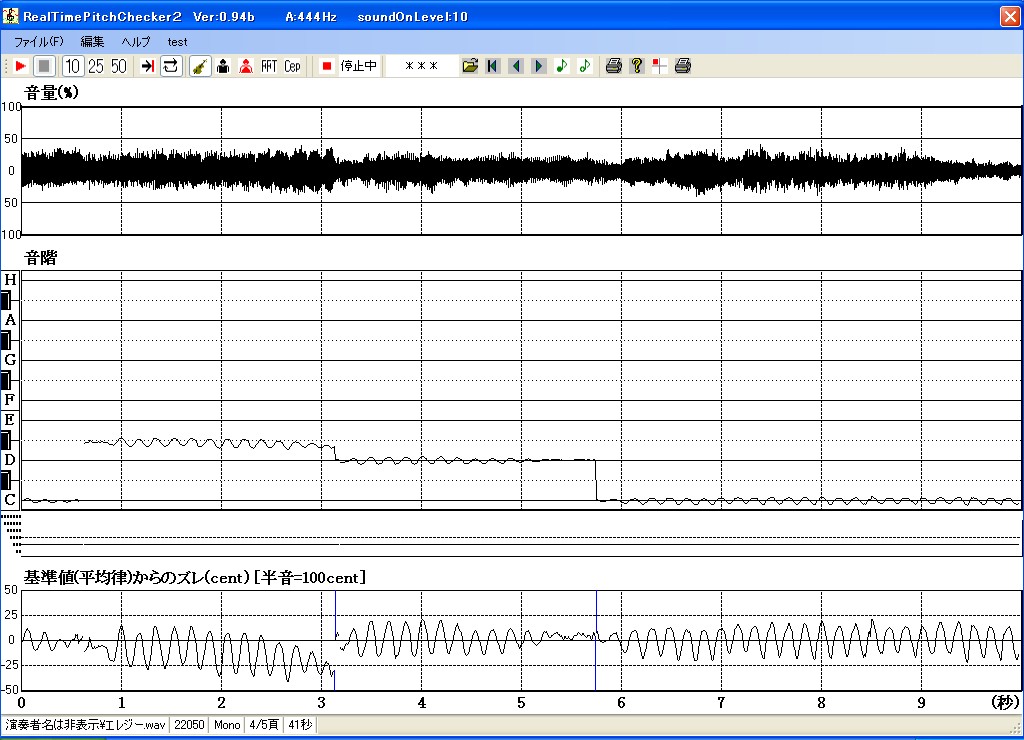
Task: Open the ヘルプ menu
Action: click(136, 42)
